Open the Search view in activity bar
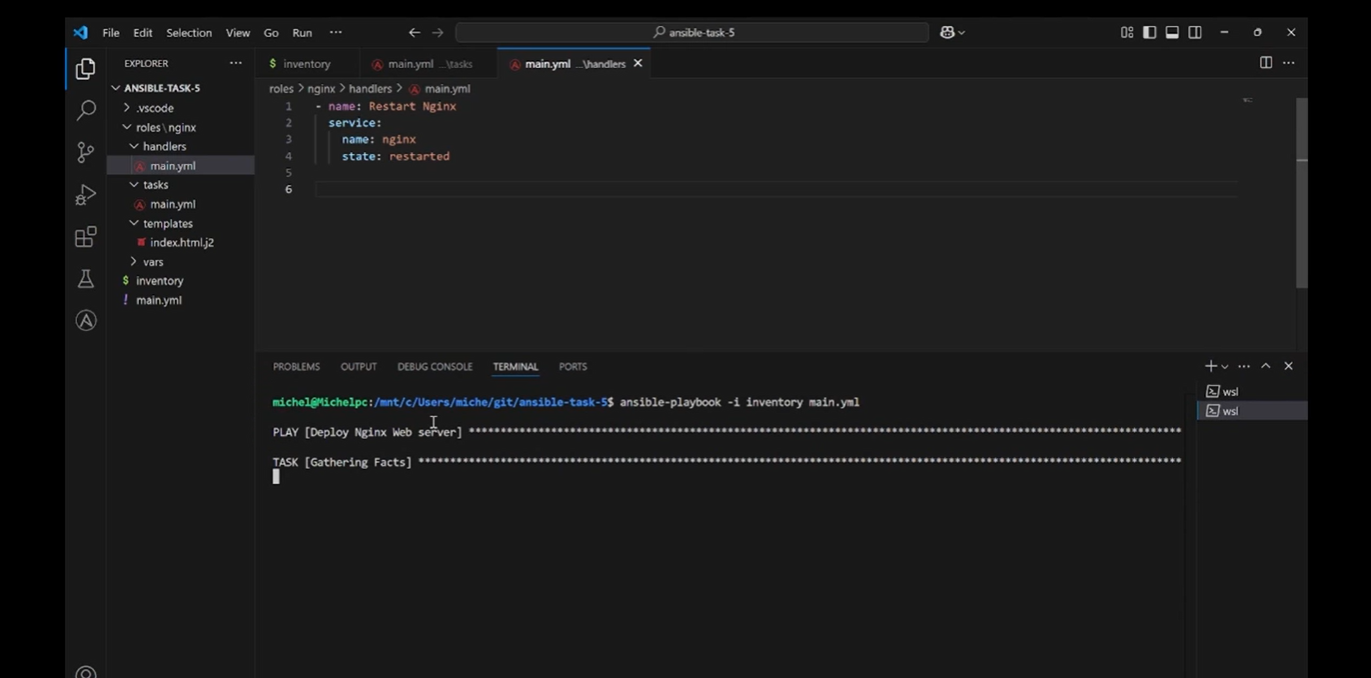This screenshot has height=678, width=1371. click(86, 110)
